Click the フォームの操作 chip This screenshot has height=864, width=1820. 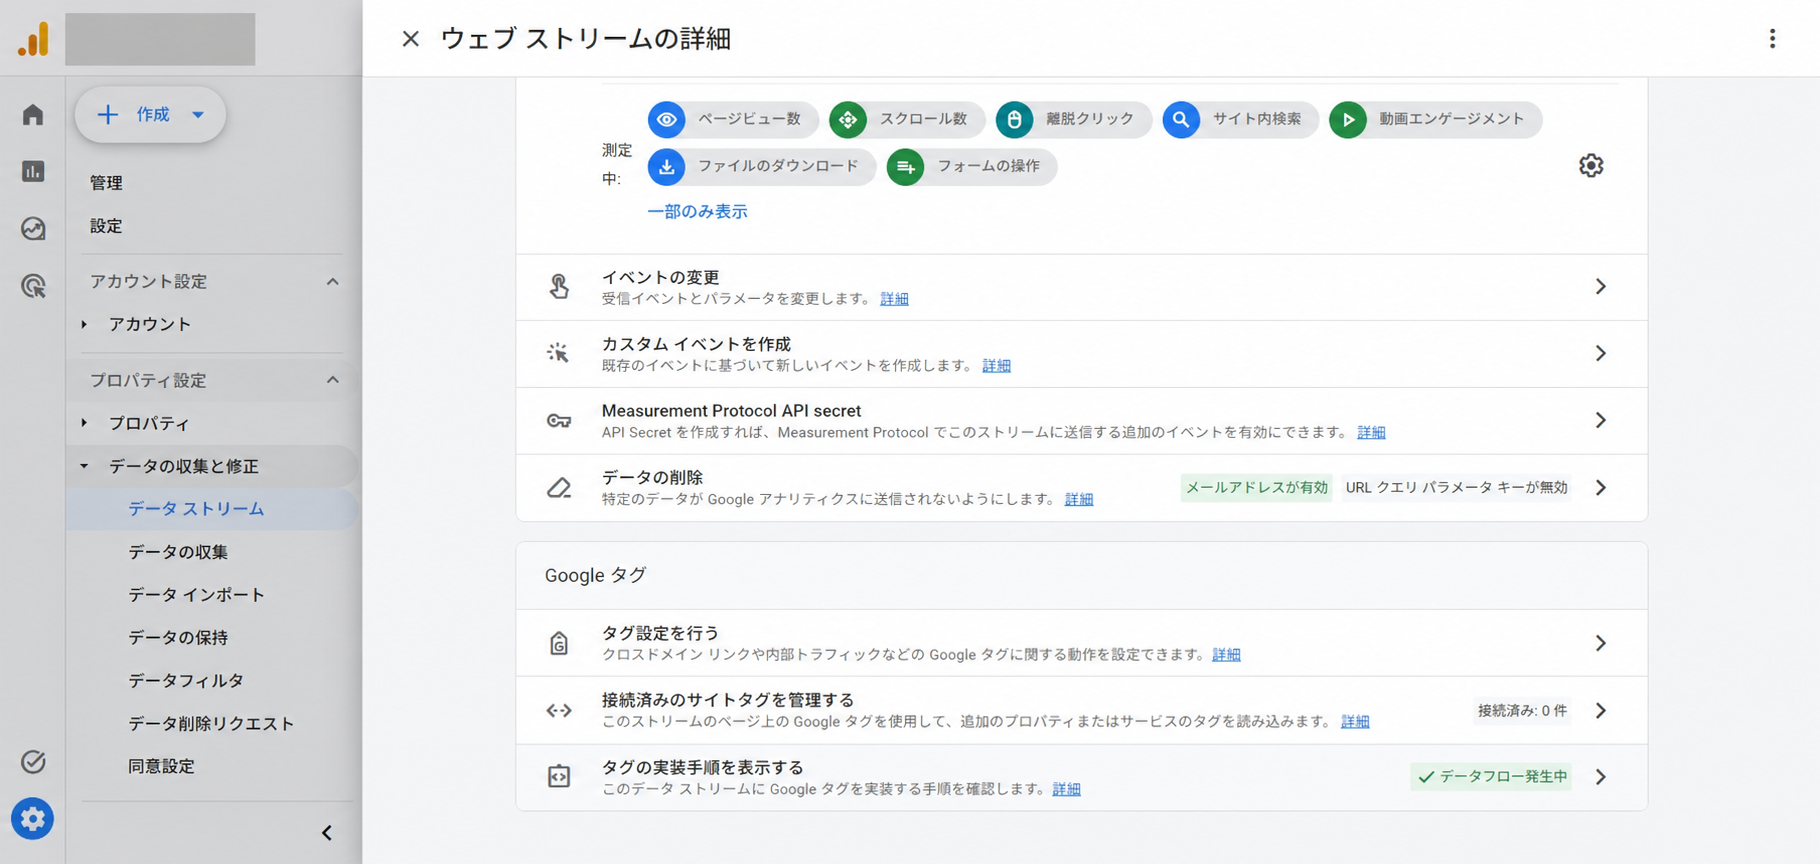(971, 166)
